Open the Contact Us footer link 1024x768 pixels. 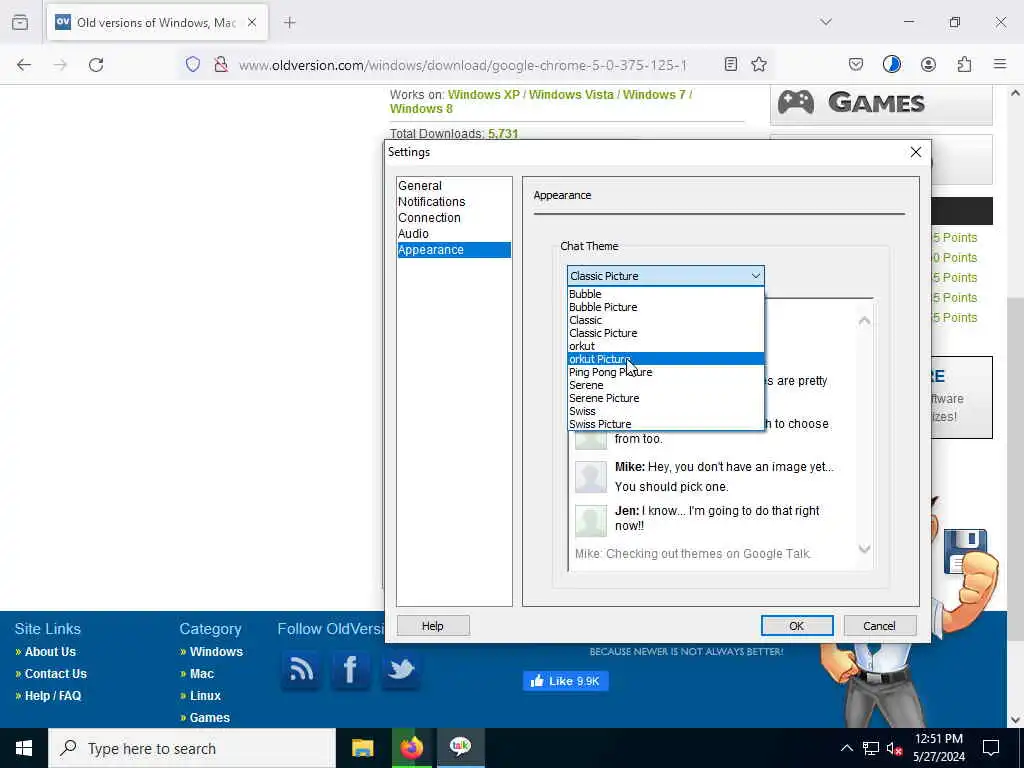(x=56, y=673)
